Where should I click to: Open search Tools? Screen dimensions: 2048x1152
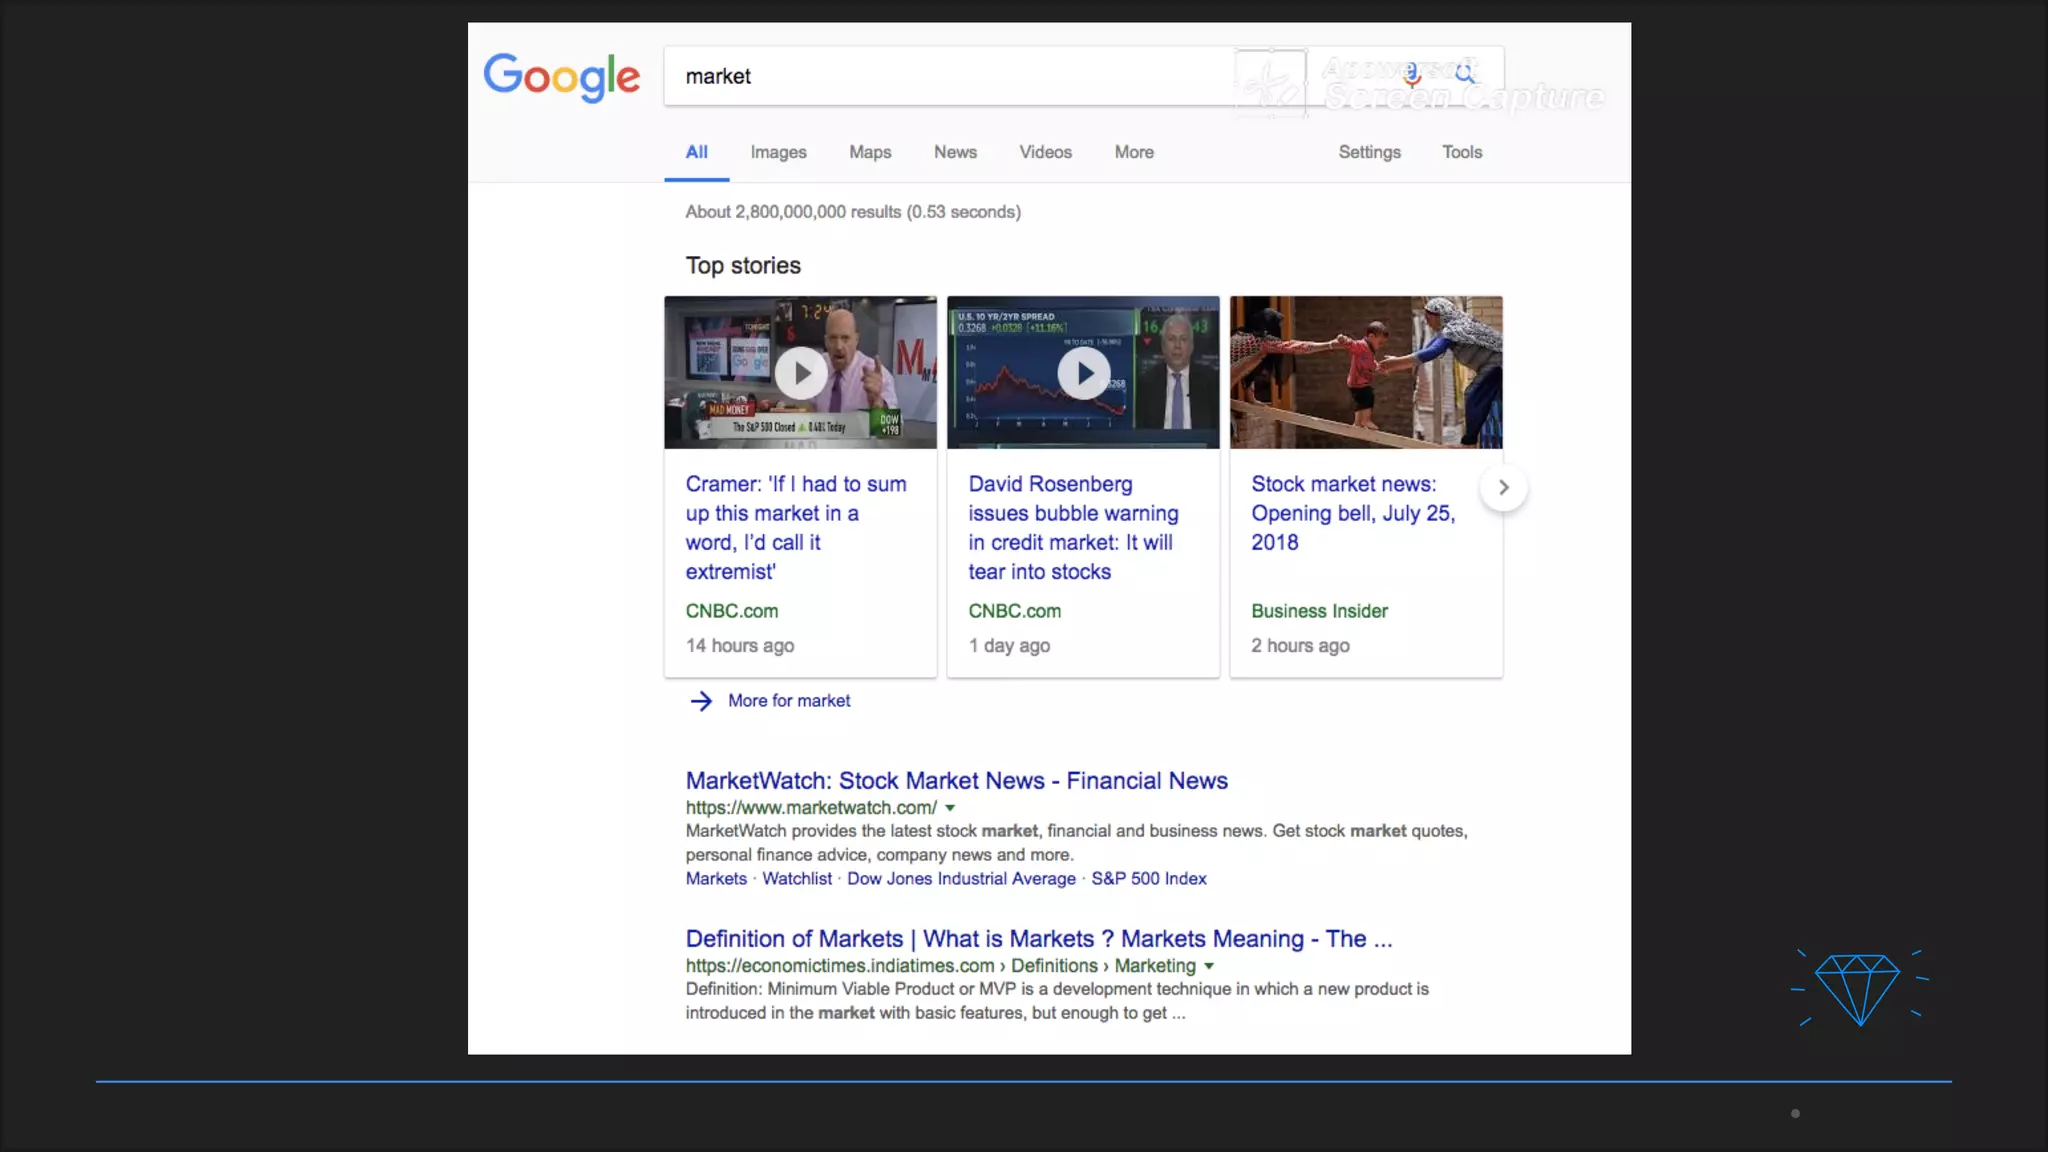1461,152
